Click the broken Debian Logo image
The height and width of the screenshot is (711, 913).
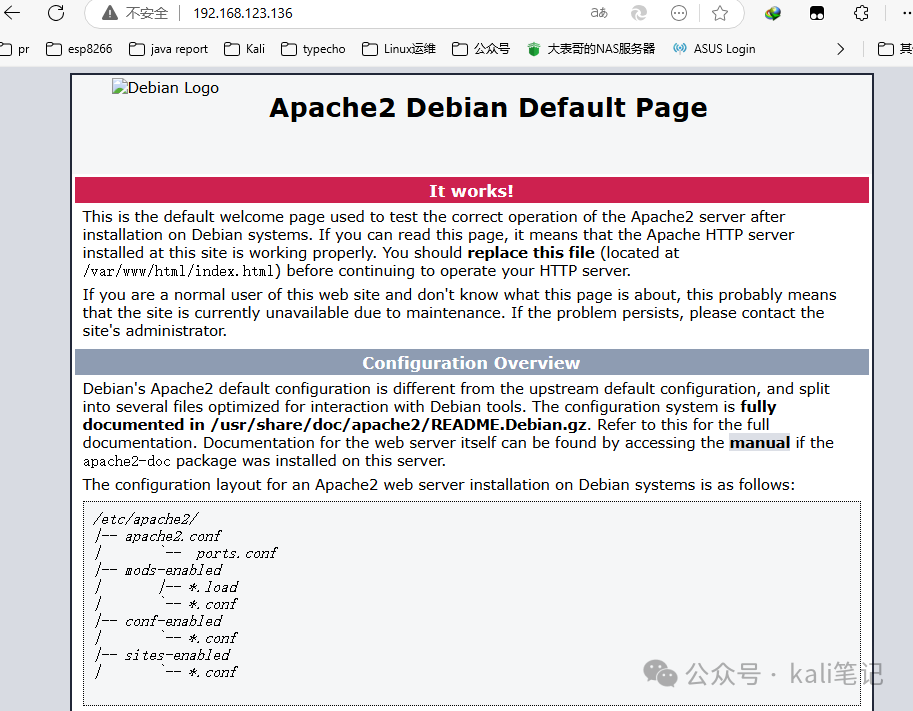pos(165,87)
